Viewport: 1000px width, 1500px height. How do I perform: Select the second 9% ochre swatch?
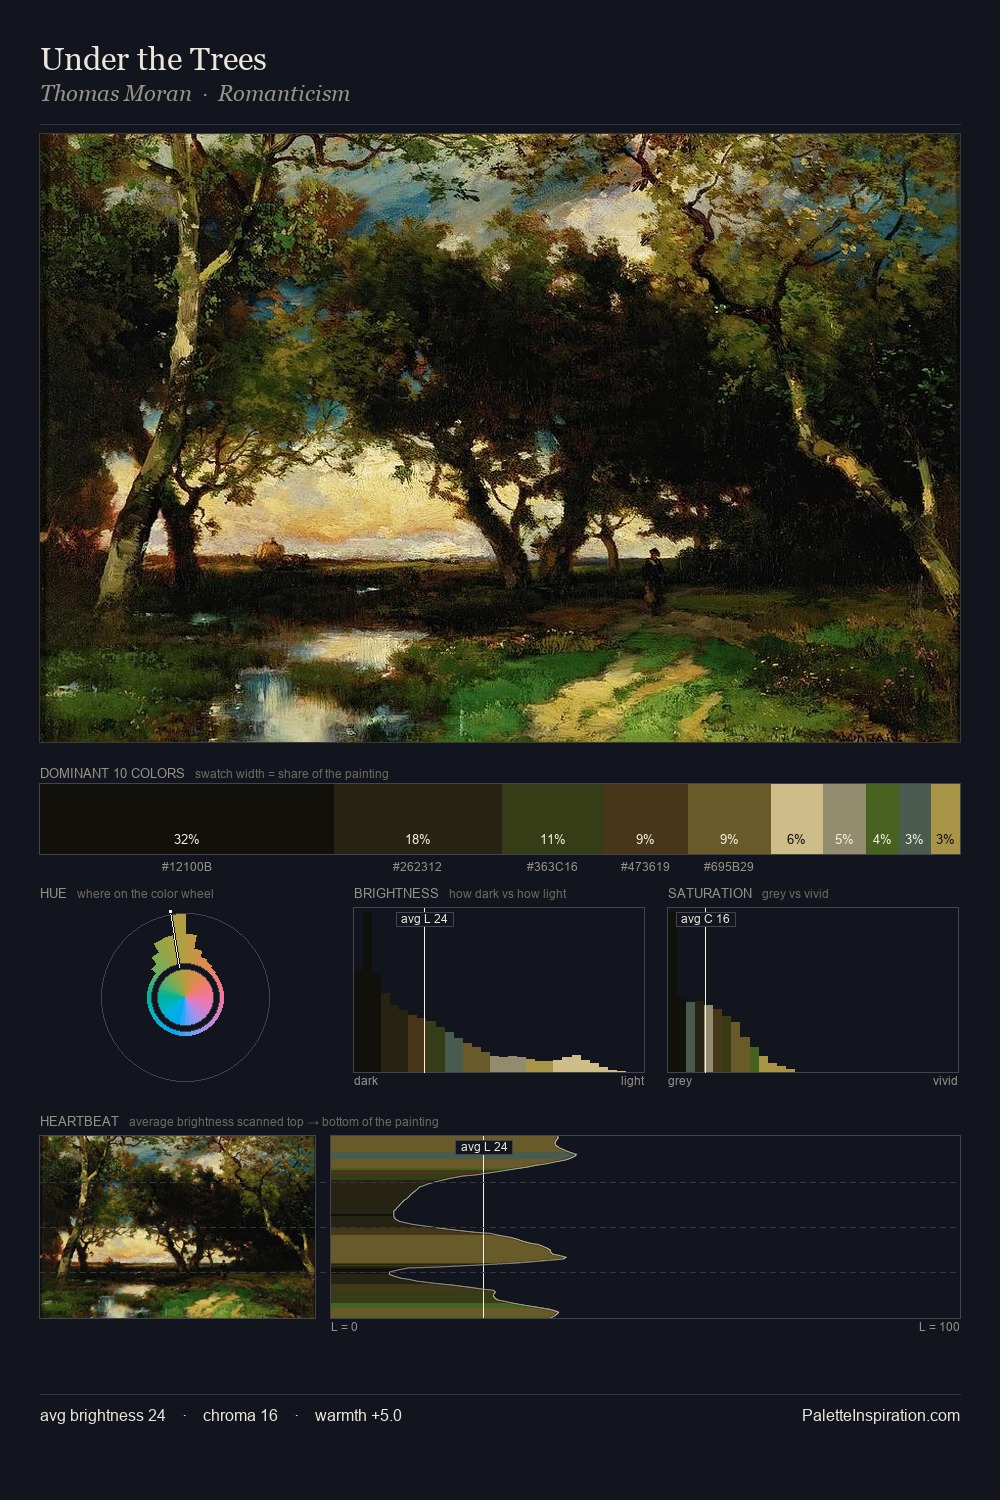729,819
